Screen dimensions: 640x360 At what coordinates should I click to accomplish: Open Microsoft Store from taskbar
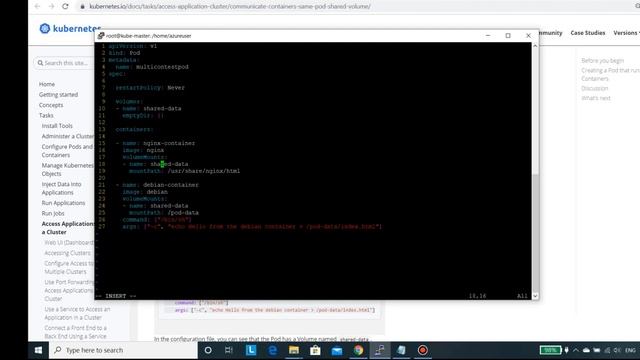click(315, 350)
